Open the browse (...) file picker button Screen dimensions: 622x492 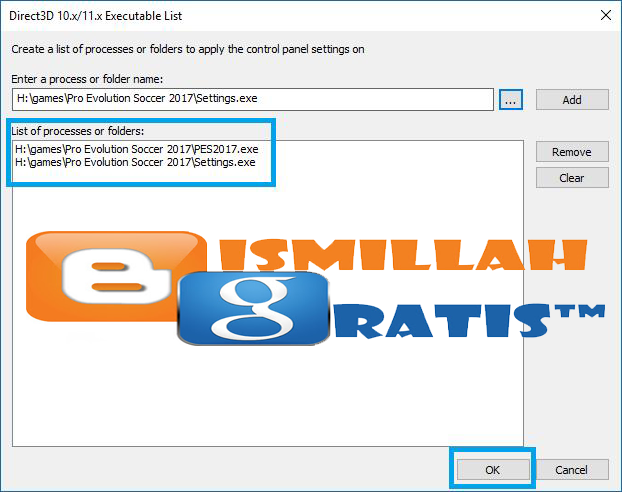pos(511,100)
